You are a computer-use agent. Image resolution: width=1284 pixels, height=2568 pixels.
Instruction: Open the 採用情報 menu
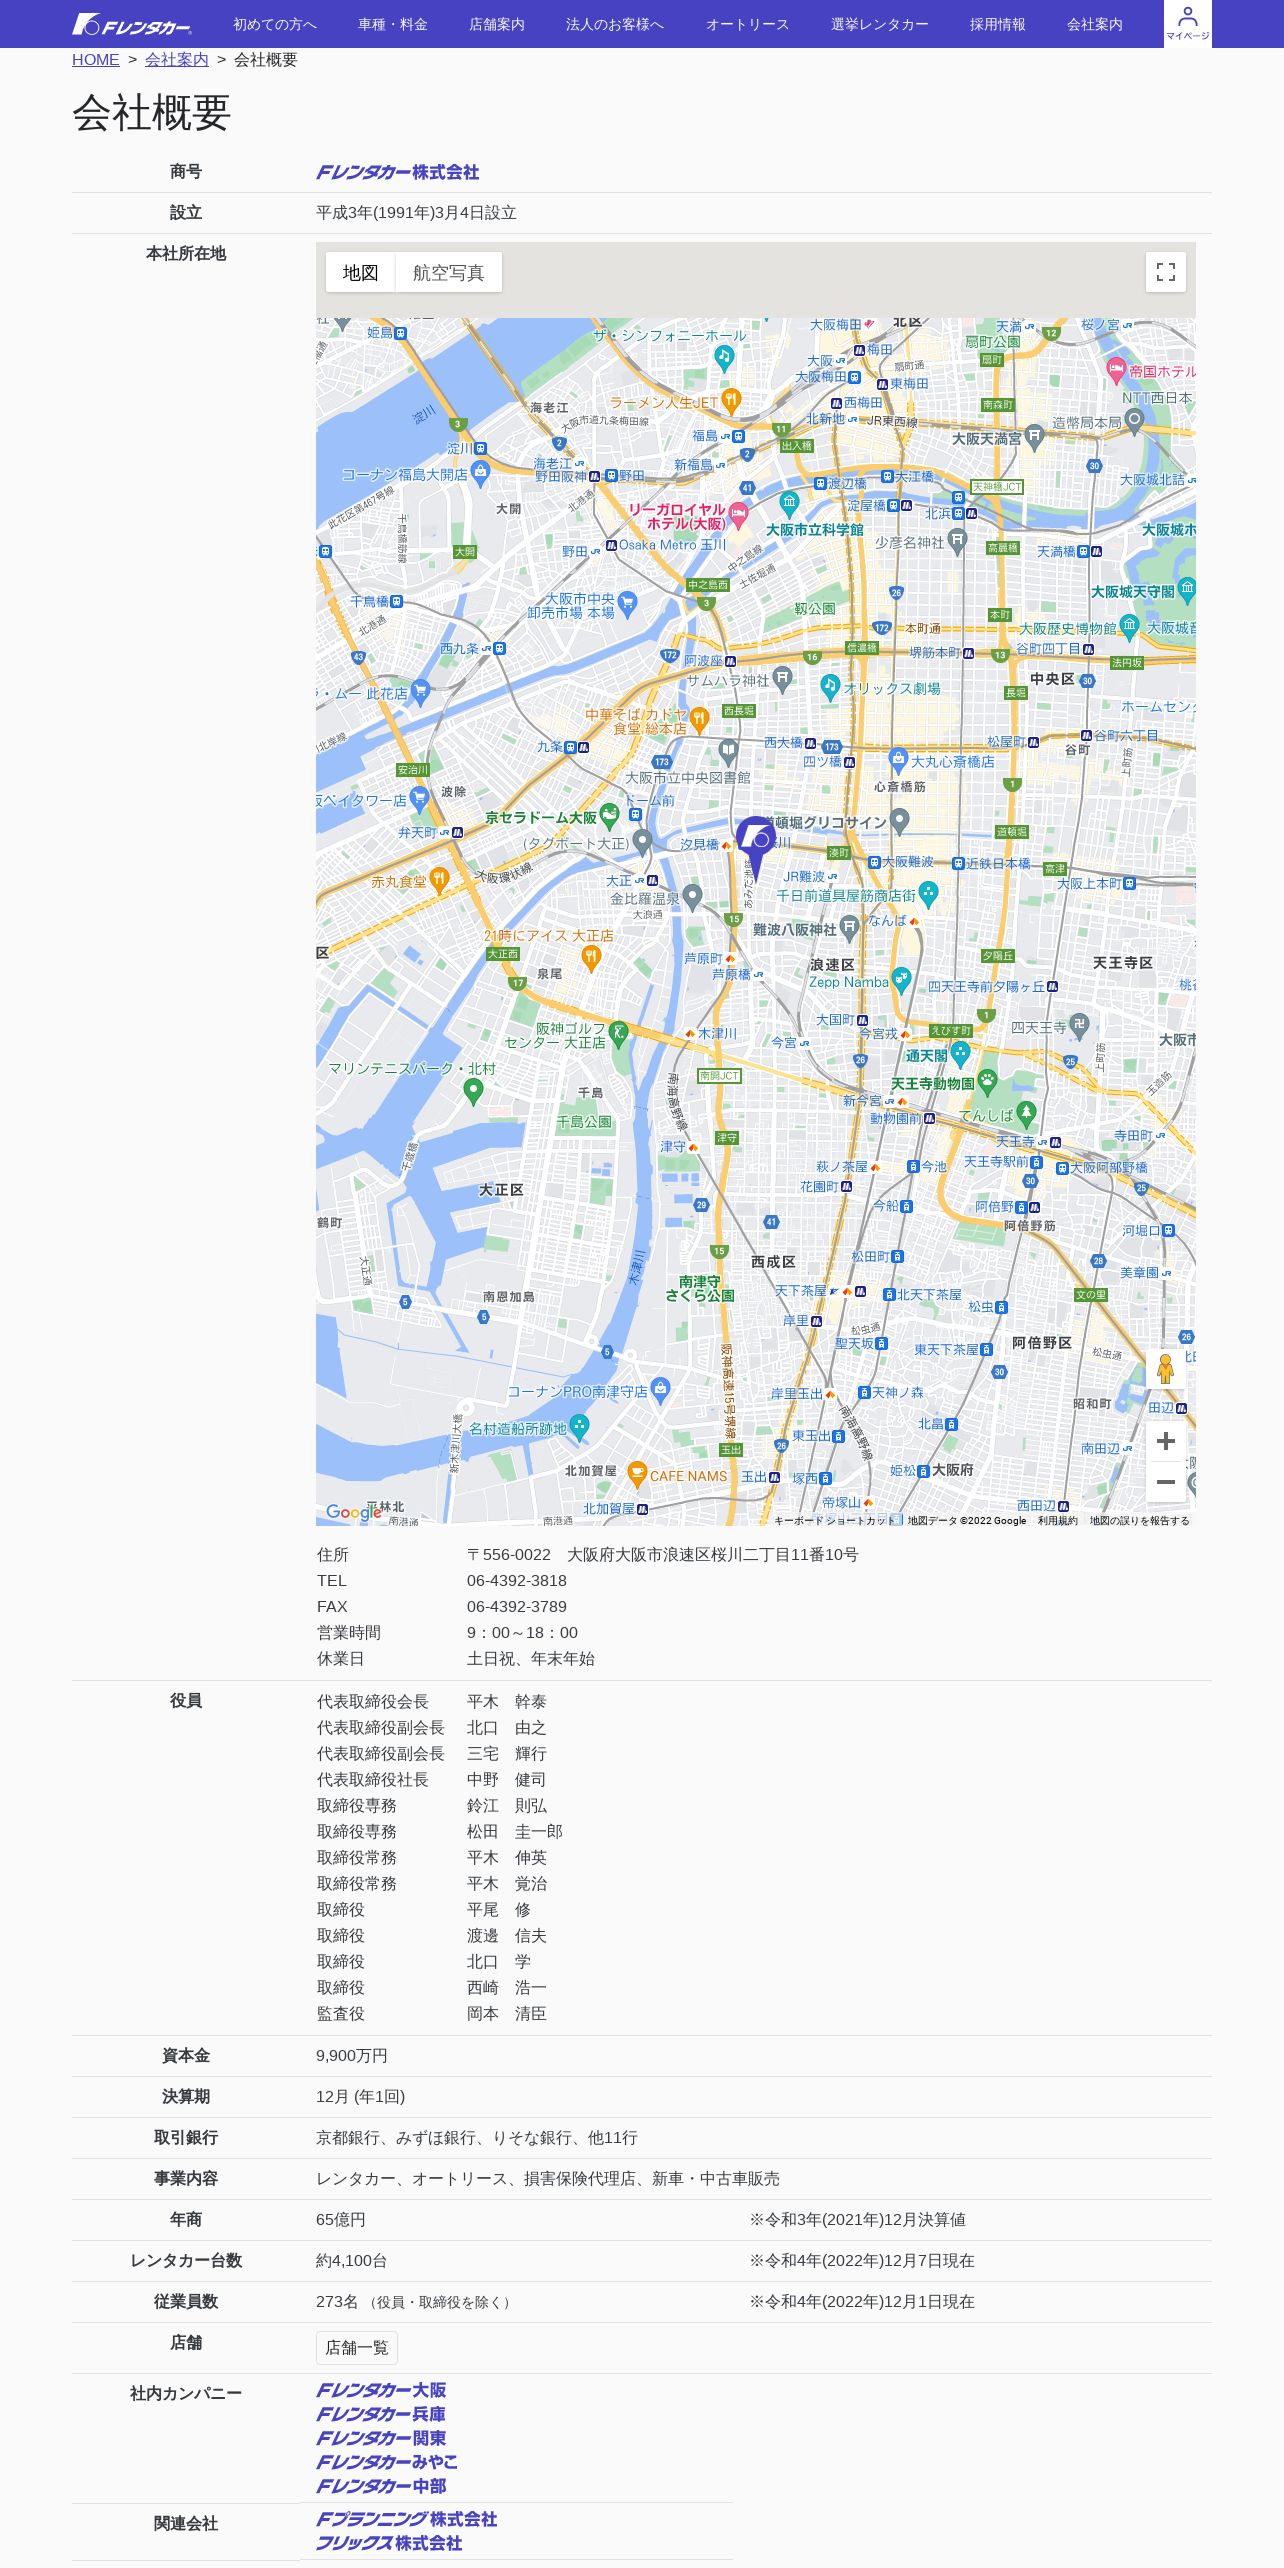[x=997, y=24]
